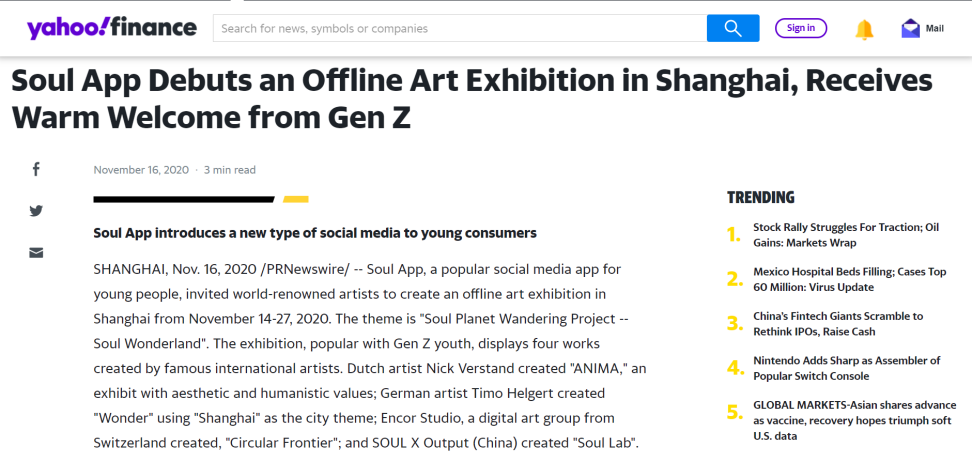Image resolution: width=974 pixels, height=463 pixels.
Task: Share article via Twitter icon
Action: 36,211
